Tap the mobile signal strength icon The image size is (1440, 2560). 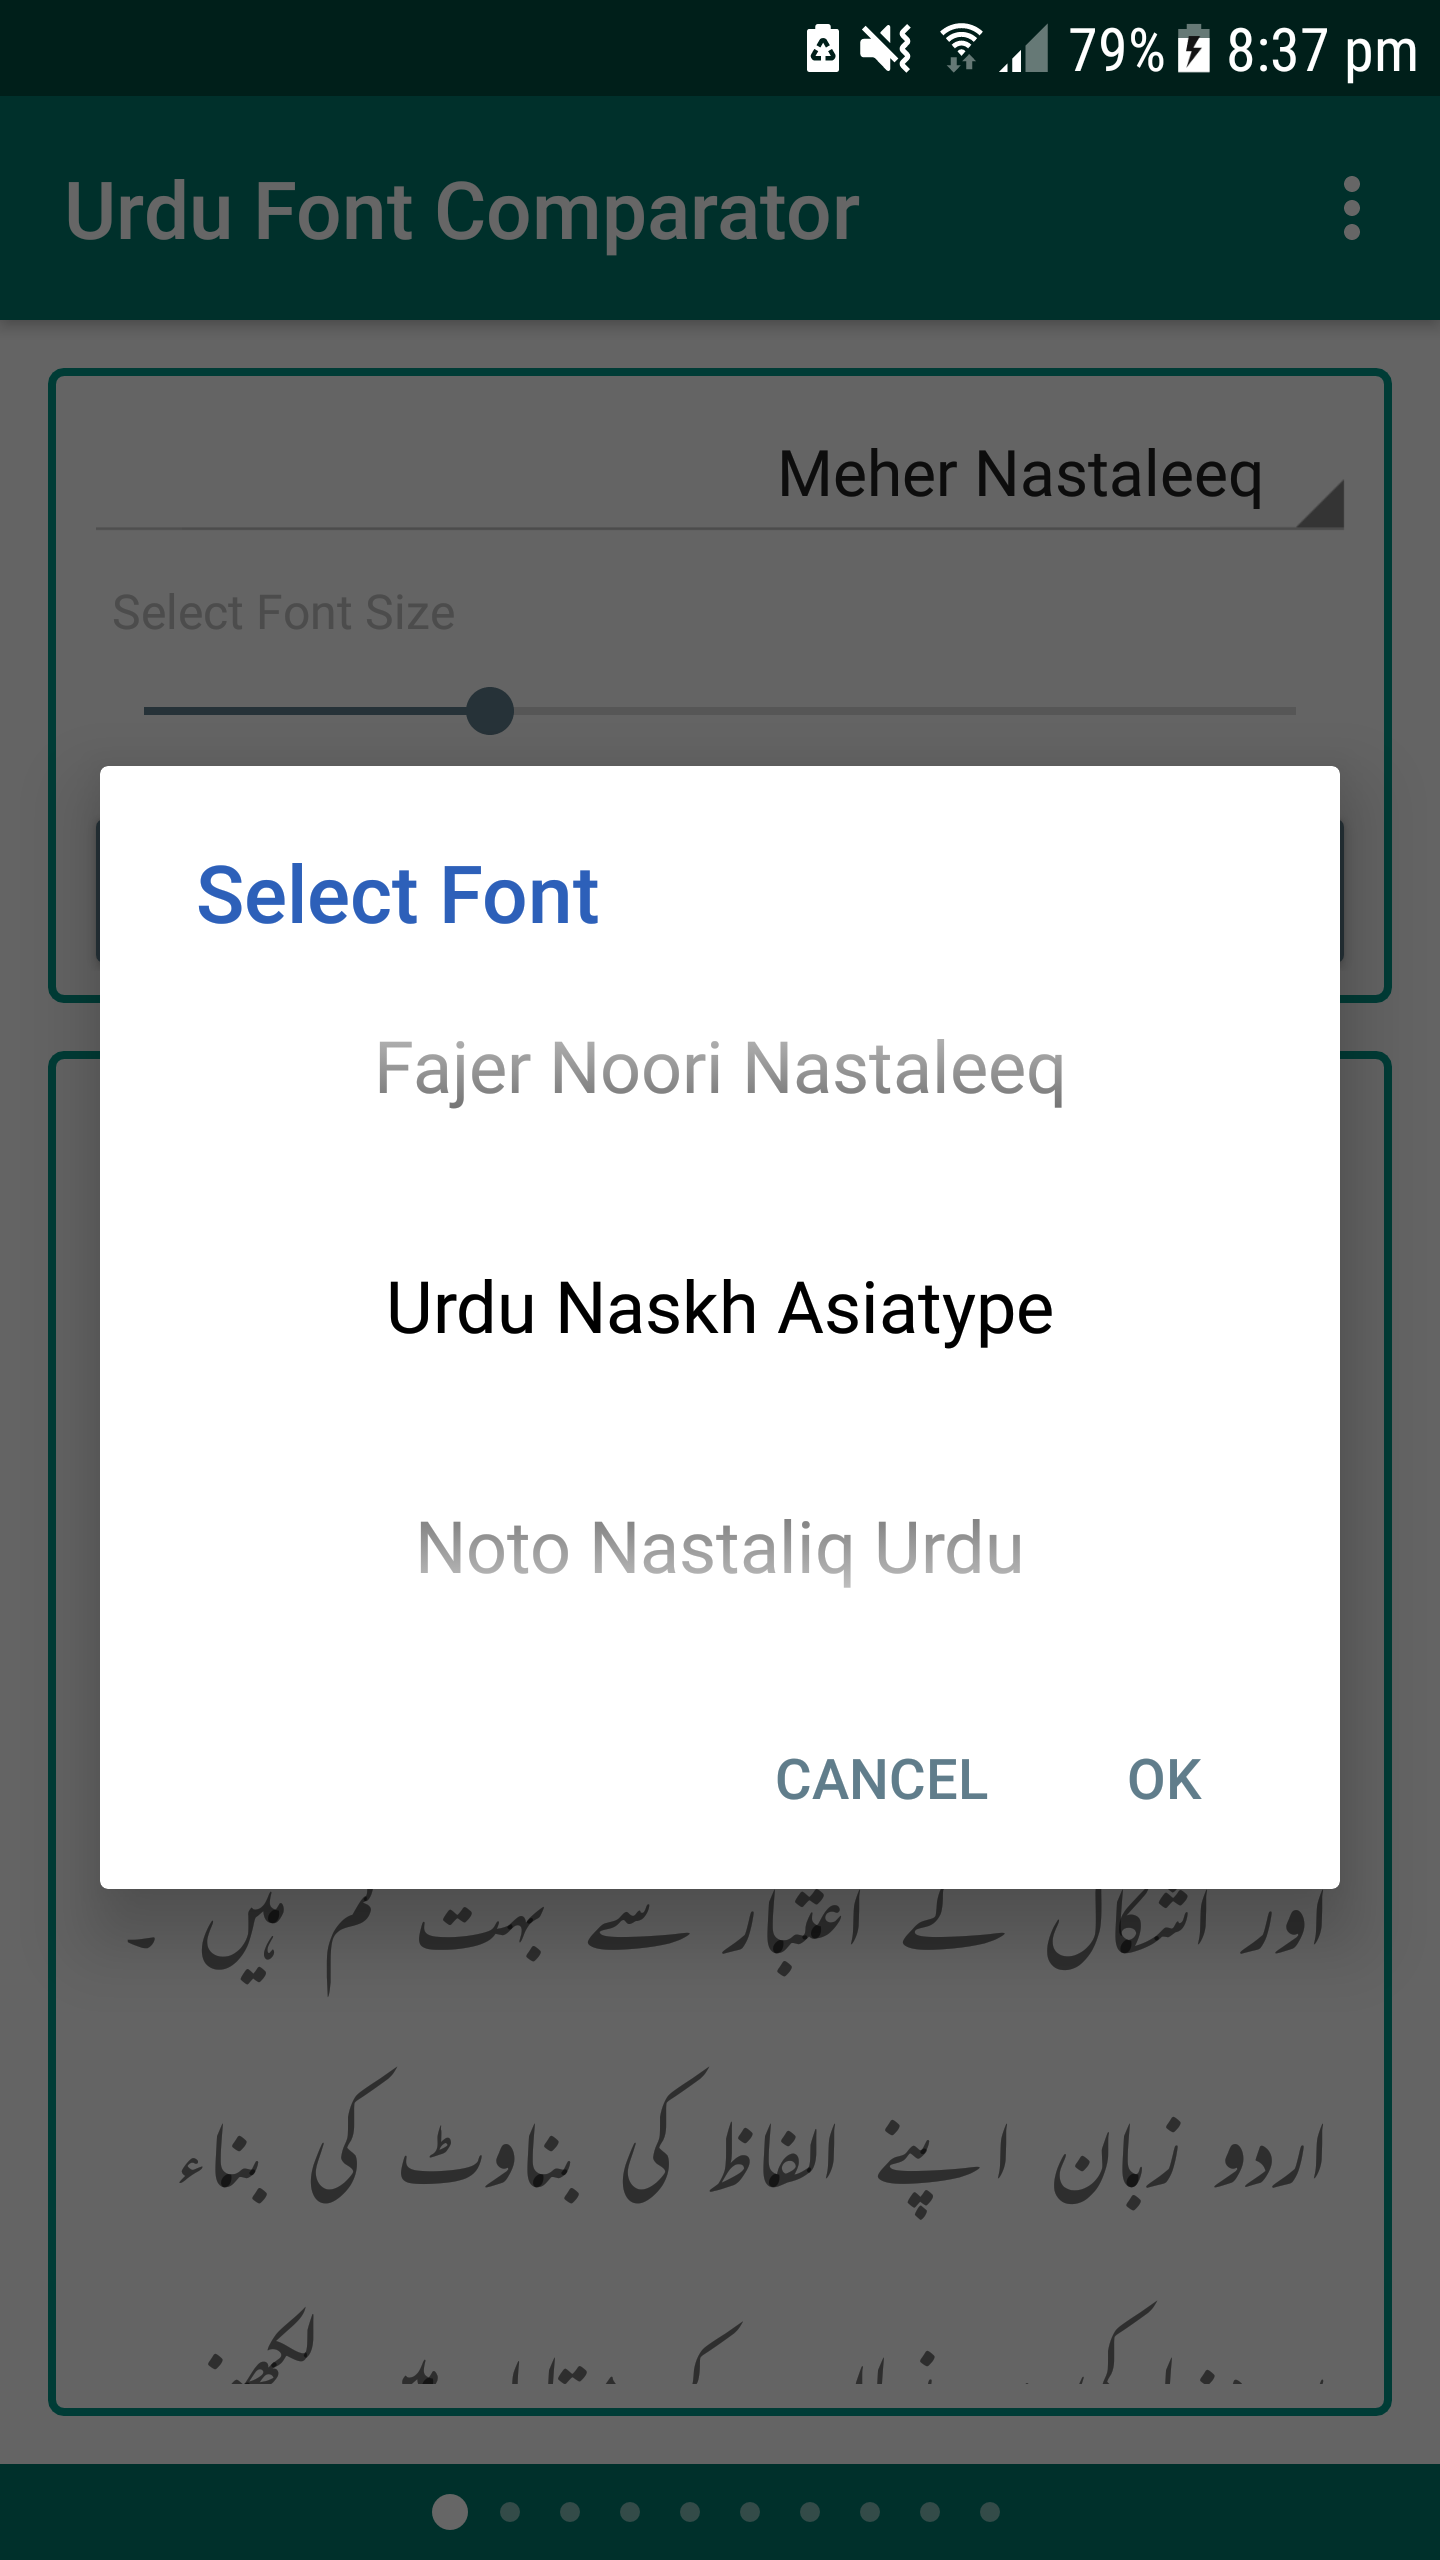coord(1024,49)
